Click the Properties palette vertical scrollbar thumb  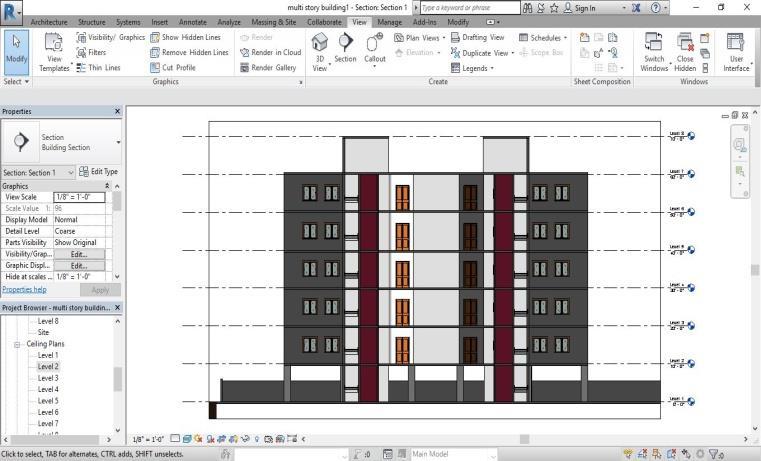tap(116, 201)
